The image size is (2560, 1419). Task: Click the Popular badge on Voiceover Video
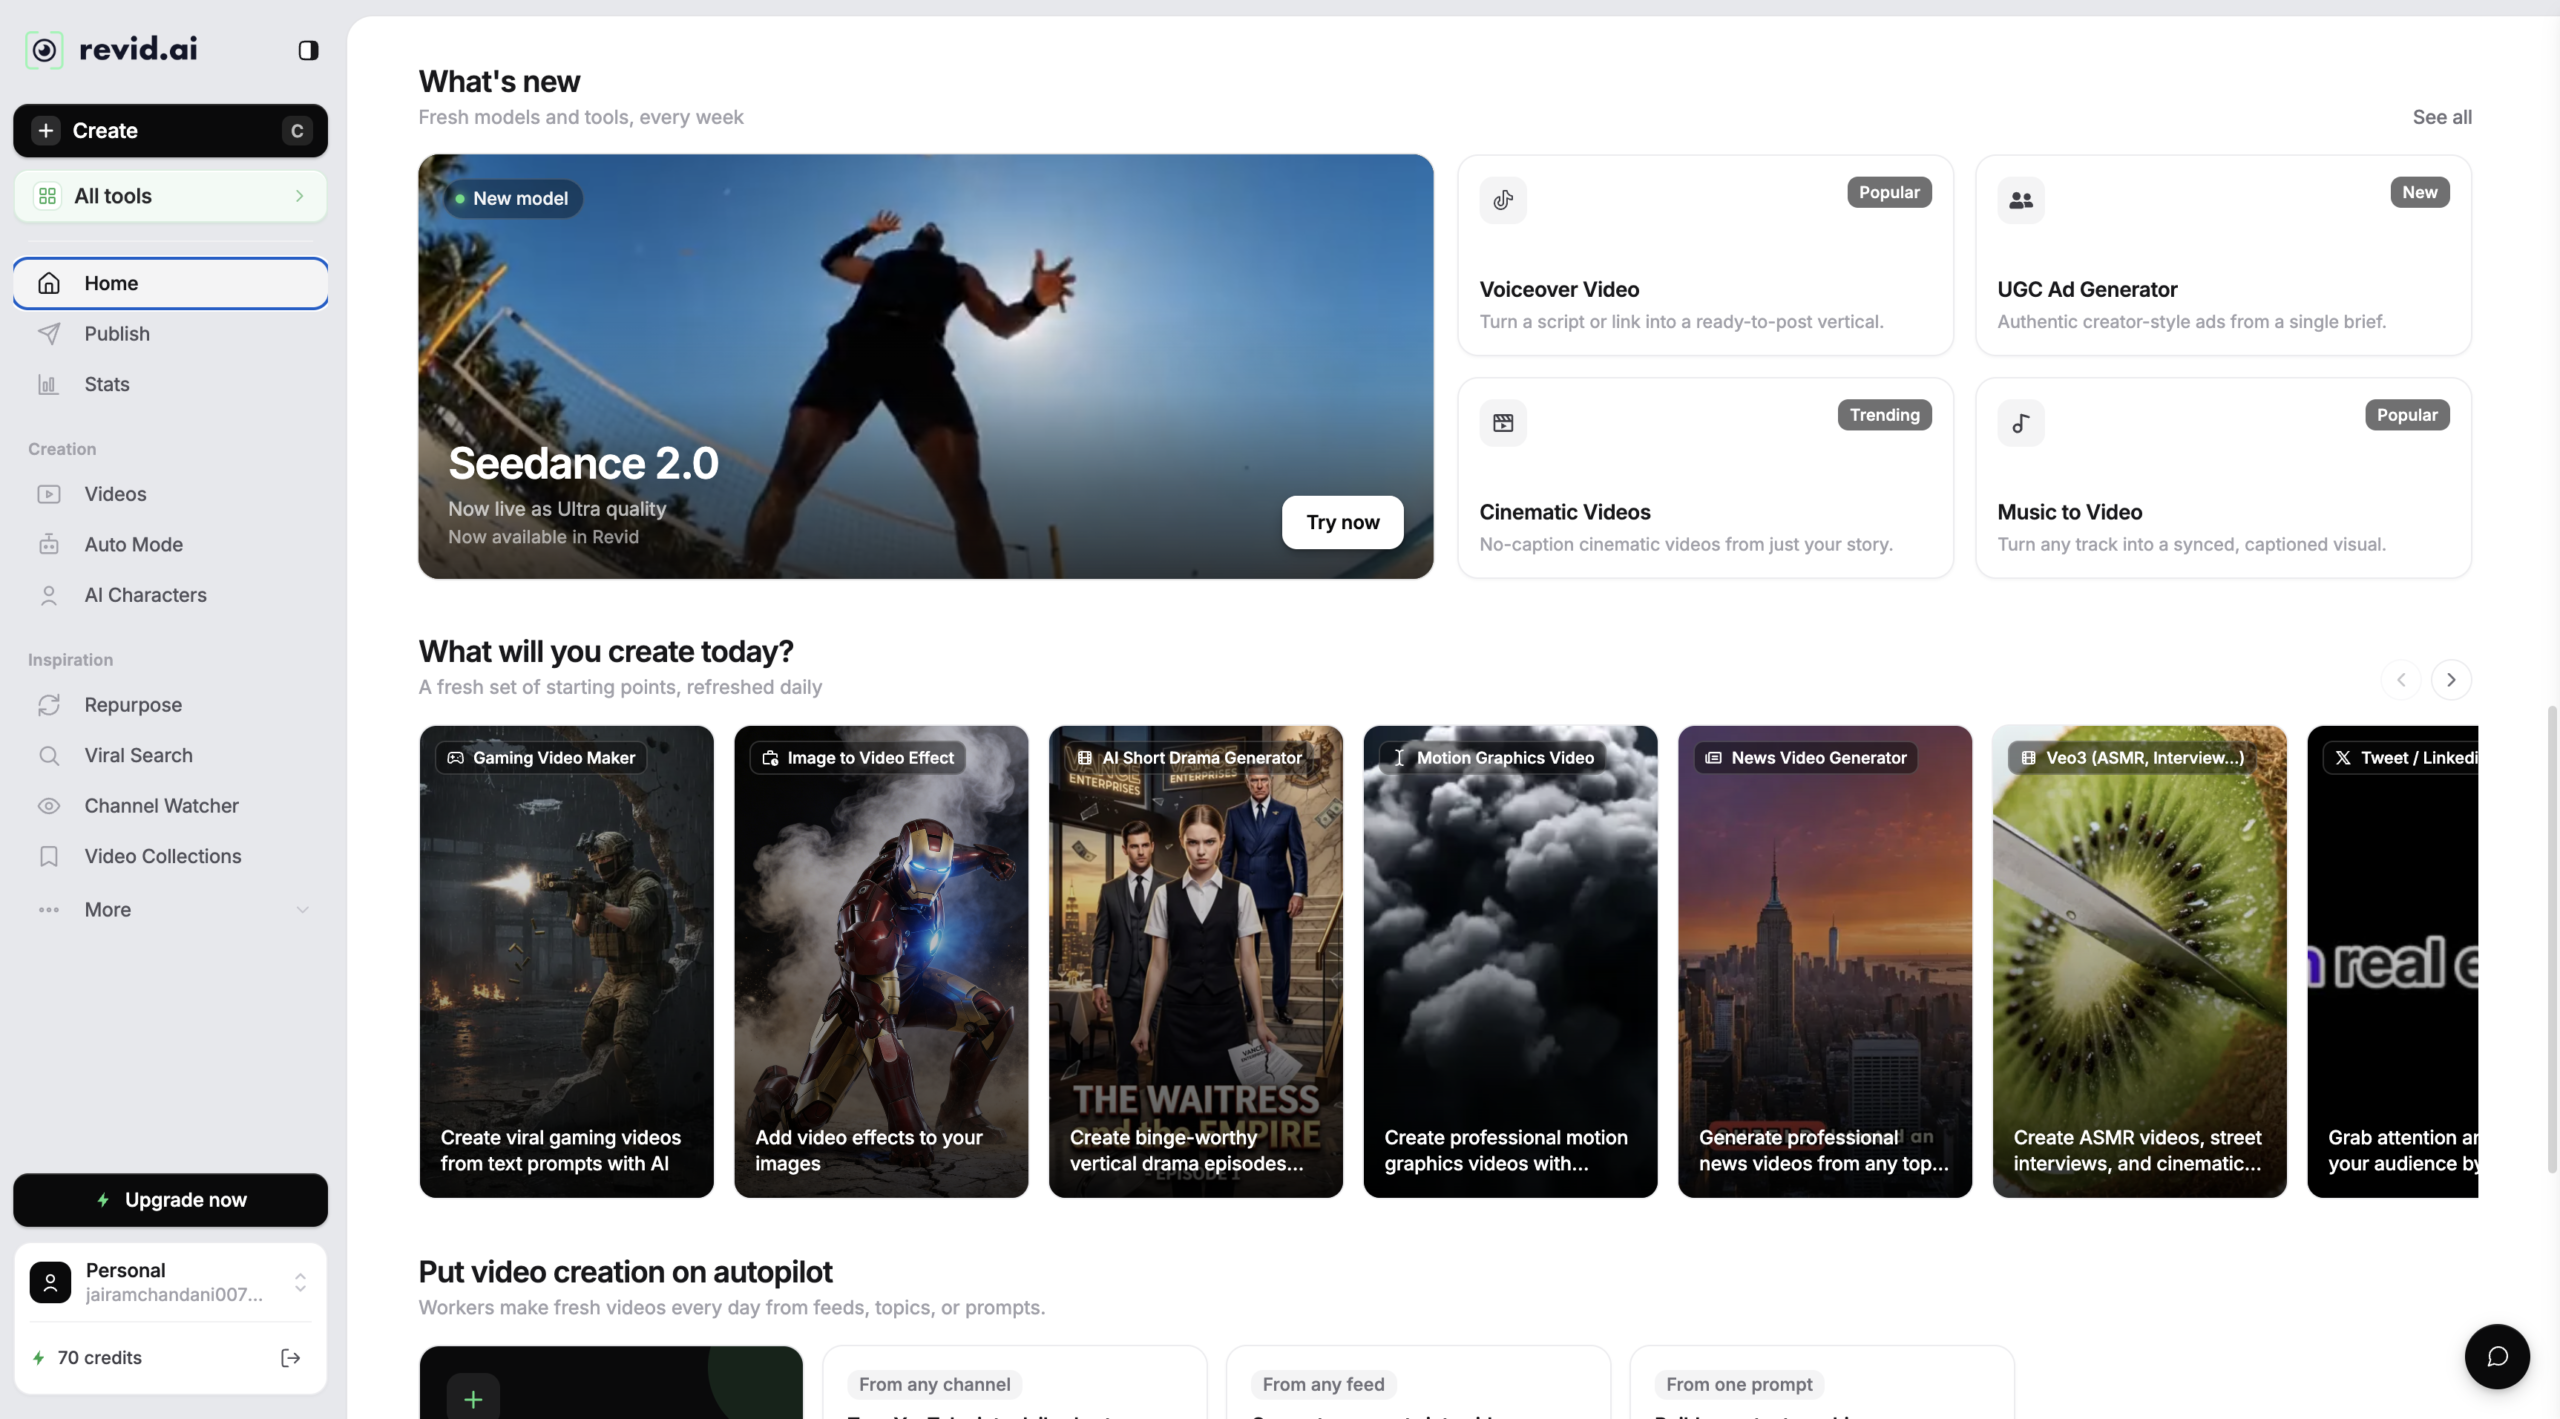[x=1889, y=192]
